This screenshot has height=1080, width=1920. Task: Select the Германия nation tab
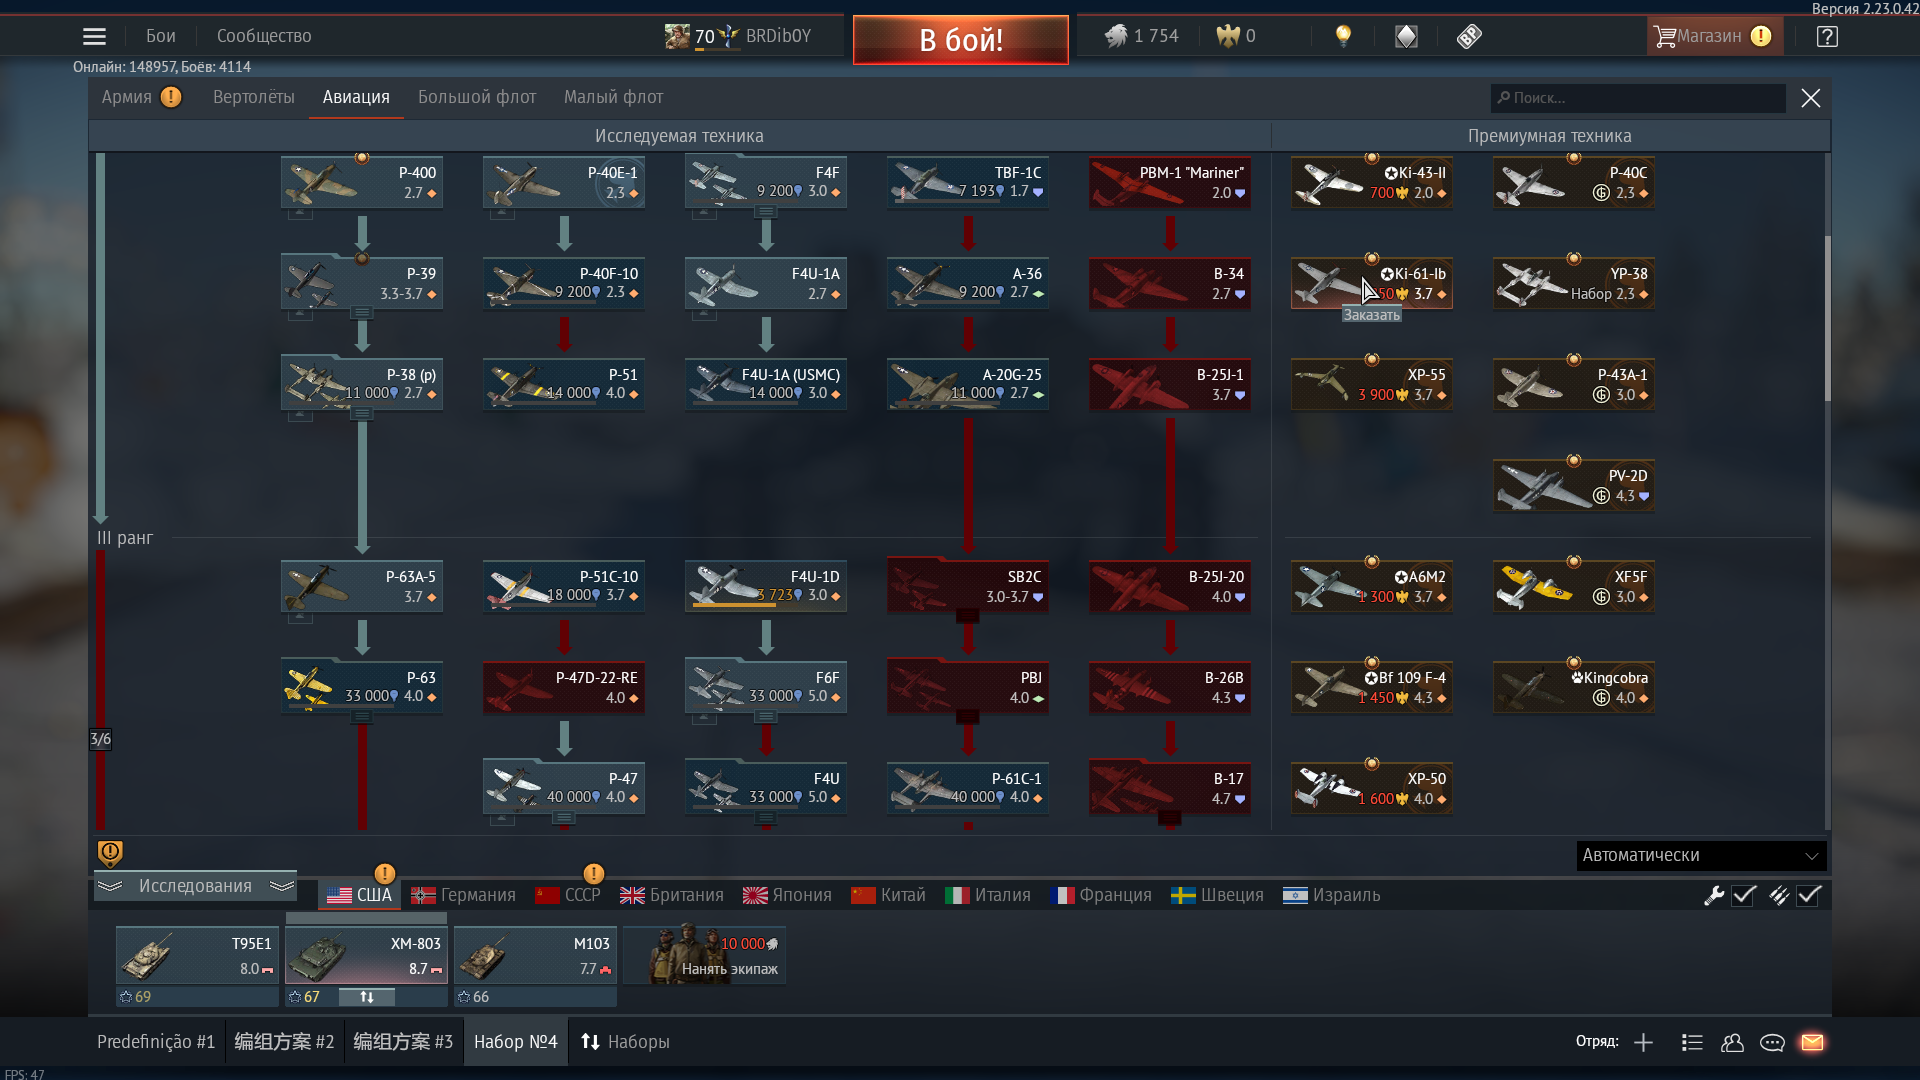(x=464, y=895)
